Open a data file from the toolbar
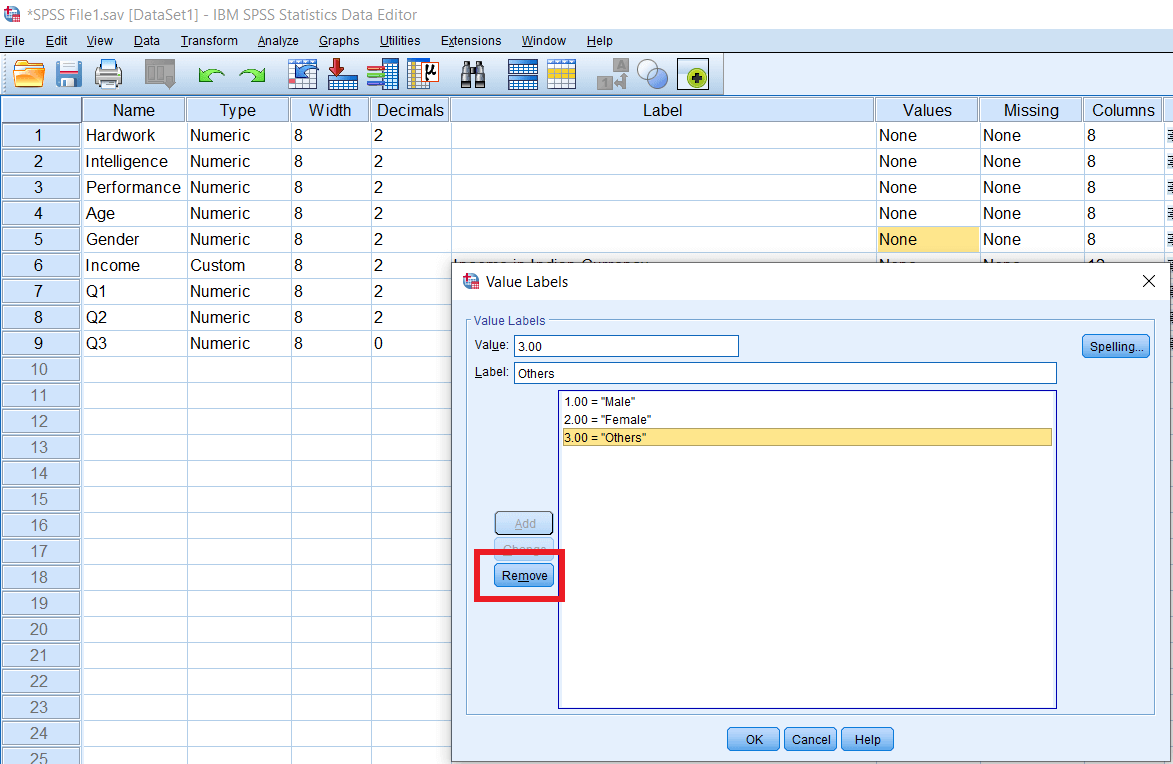 (x=27, y=74)
